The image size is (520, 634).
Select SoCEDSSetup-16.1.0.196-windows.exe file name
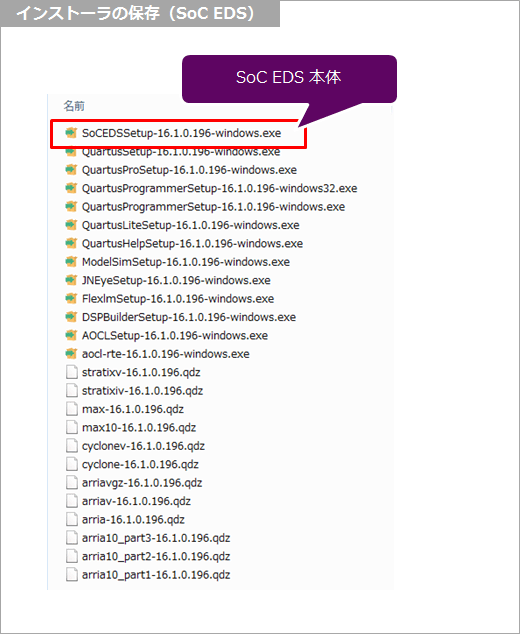click(182, 133)
